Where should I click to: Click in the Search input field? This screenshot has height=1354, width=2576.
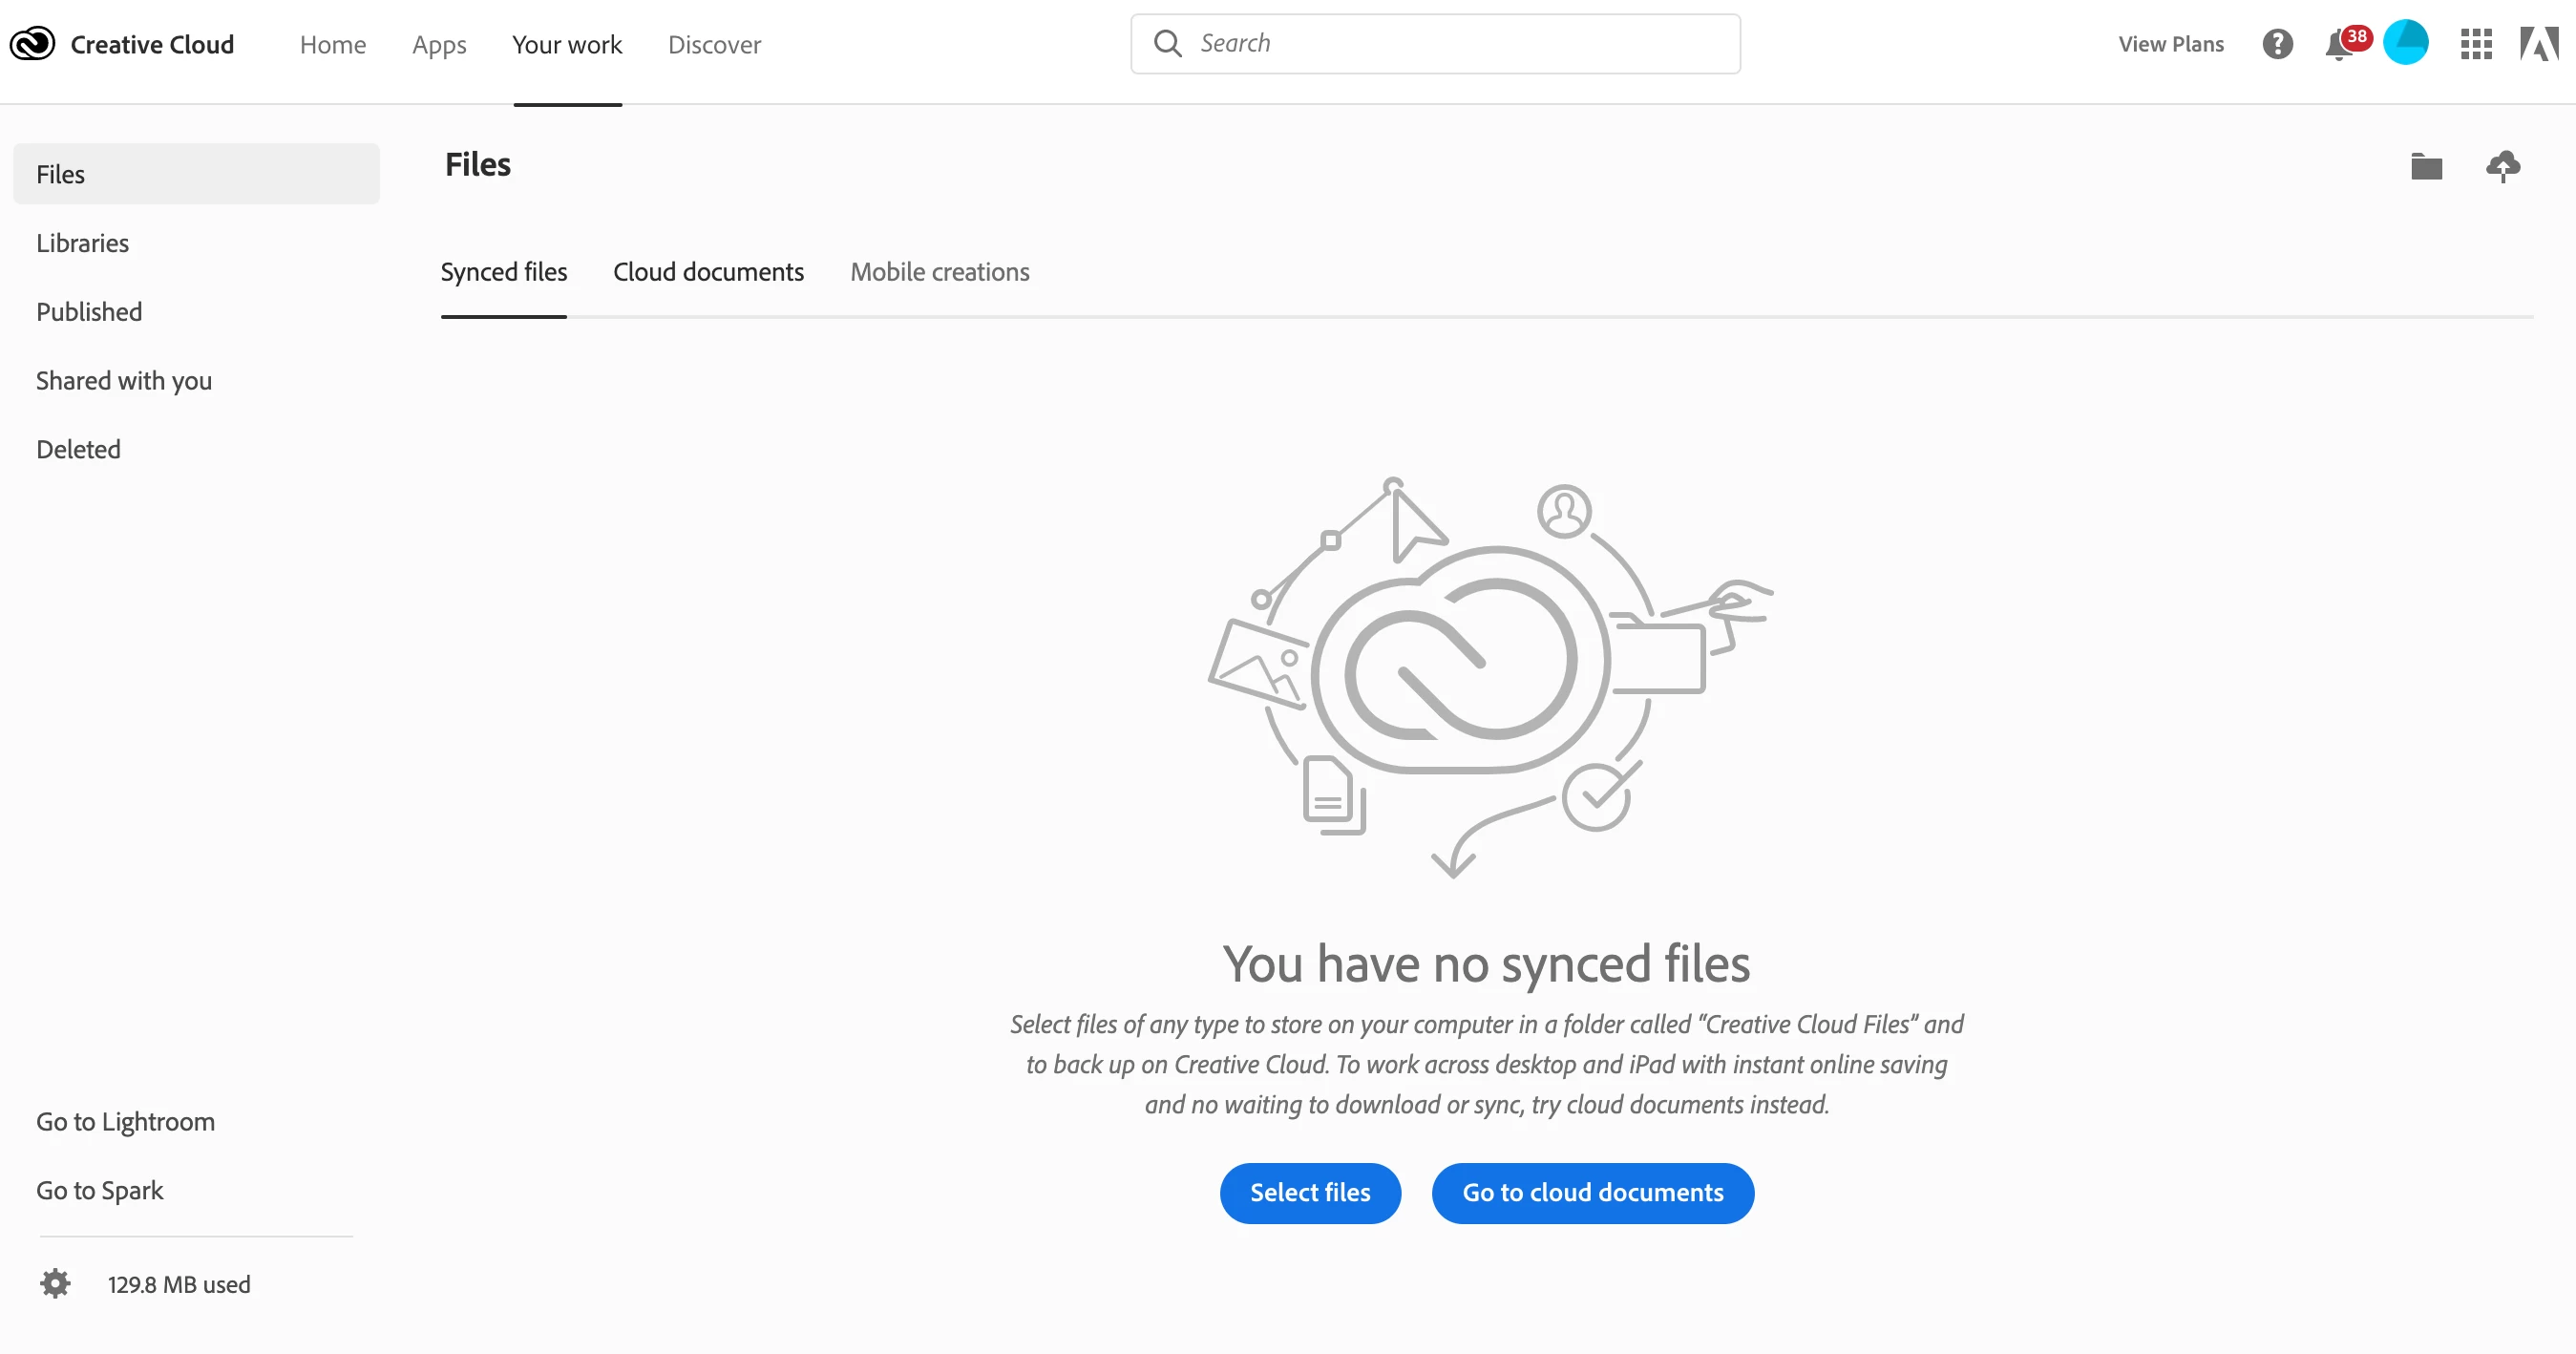point(1460,43)
